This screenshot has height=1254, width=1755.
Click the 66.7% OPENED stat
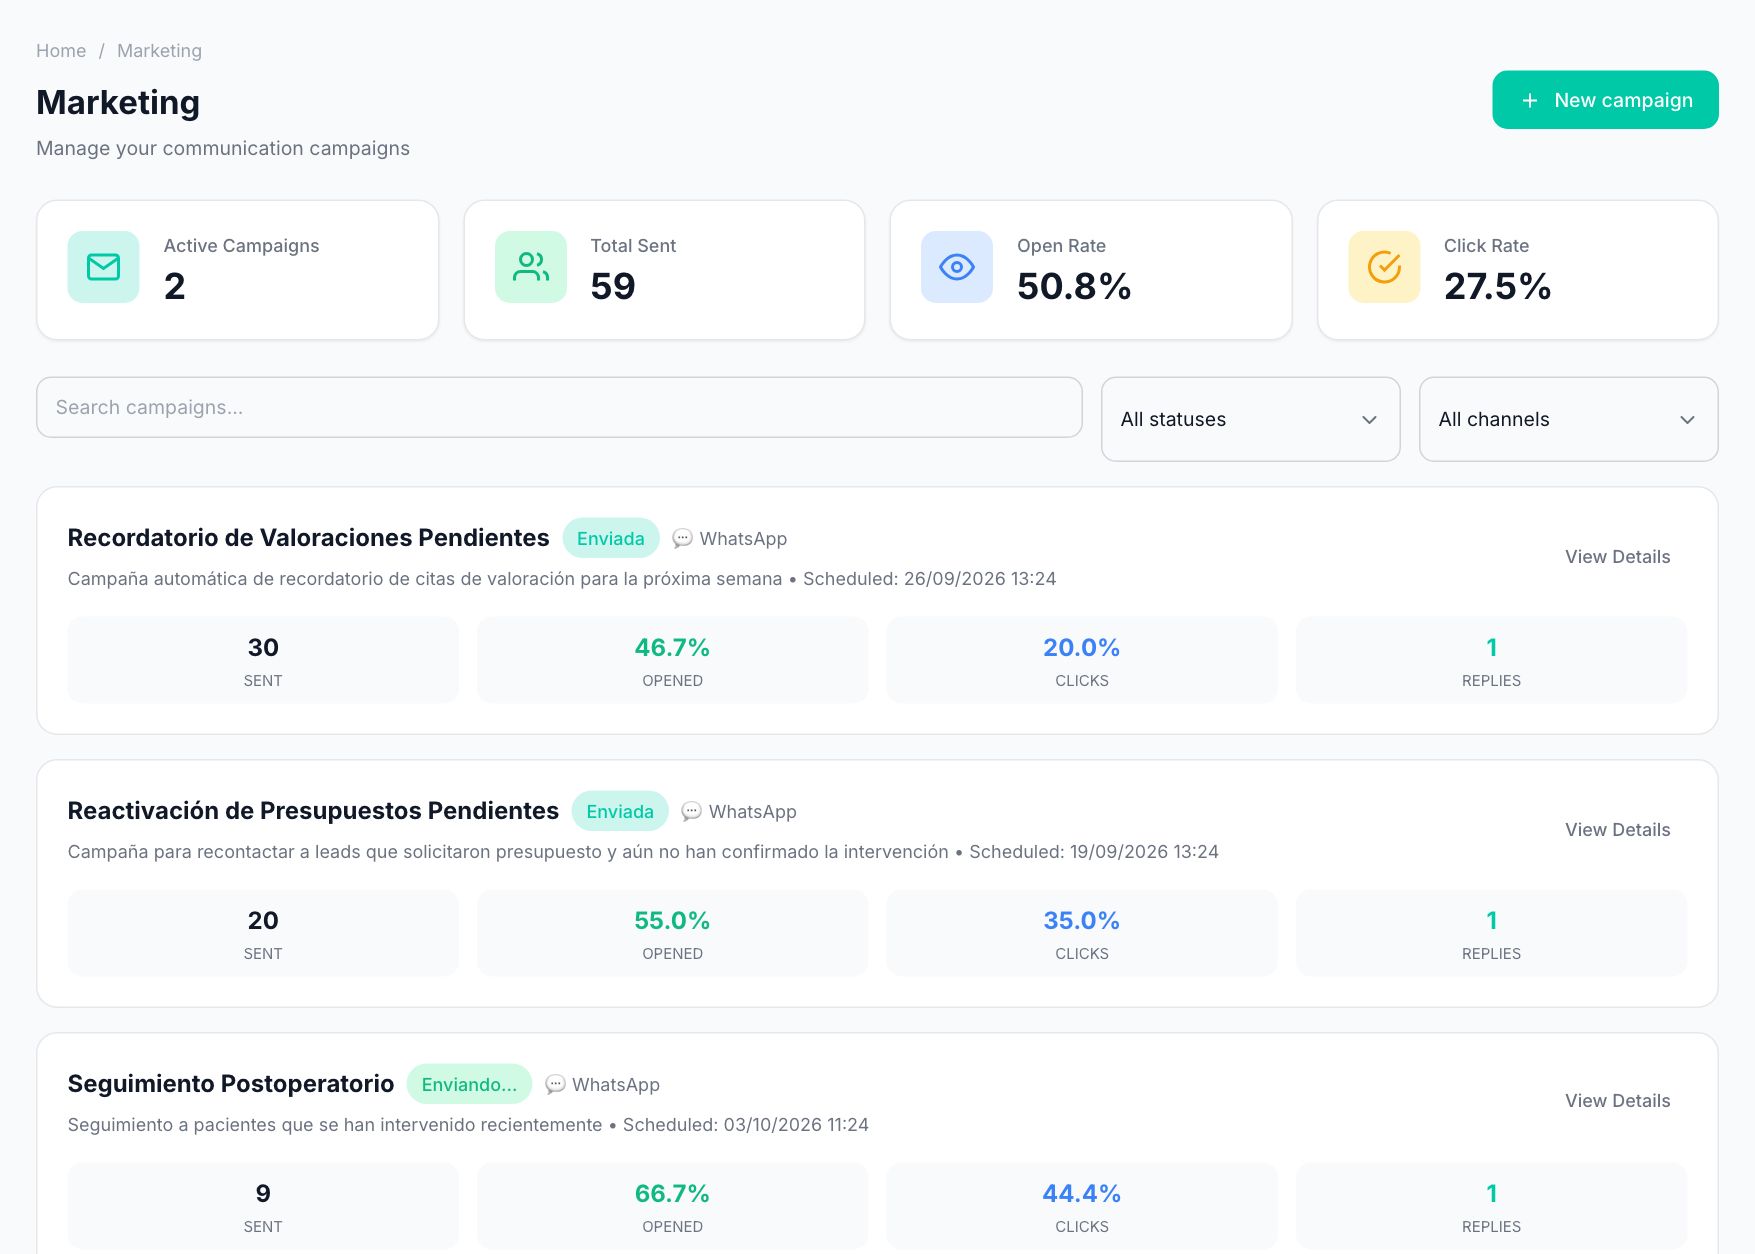coord(672,1206)
